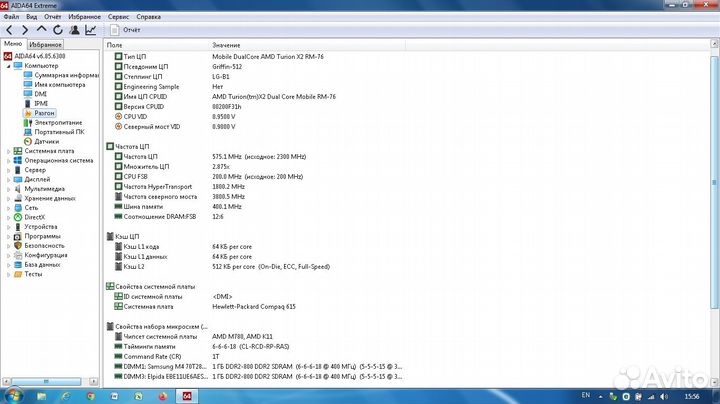The width and height of the screenshot is (720, 404).
Task: Go up one level with Up arrow
Action: 41,30
